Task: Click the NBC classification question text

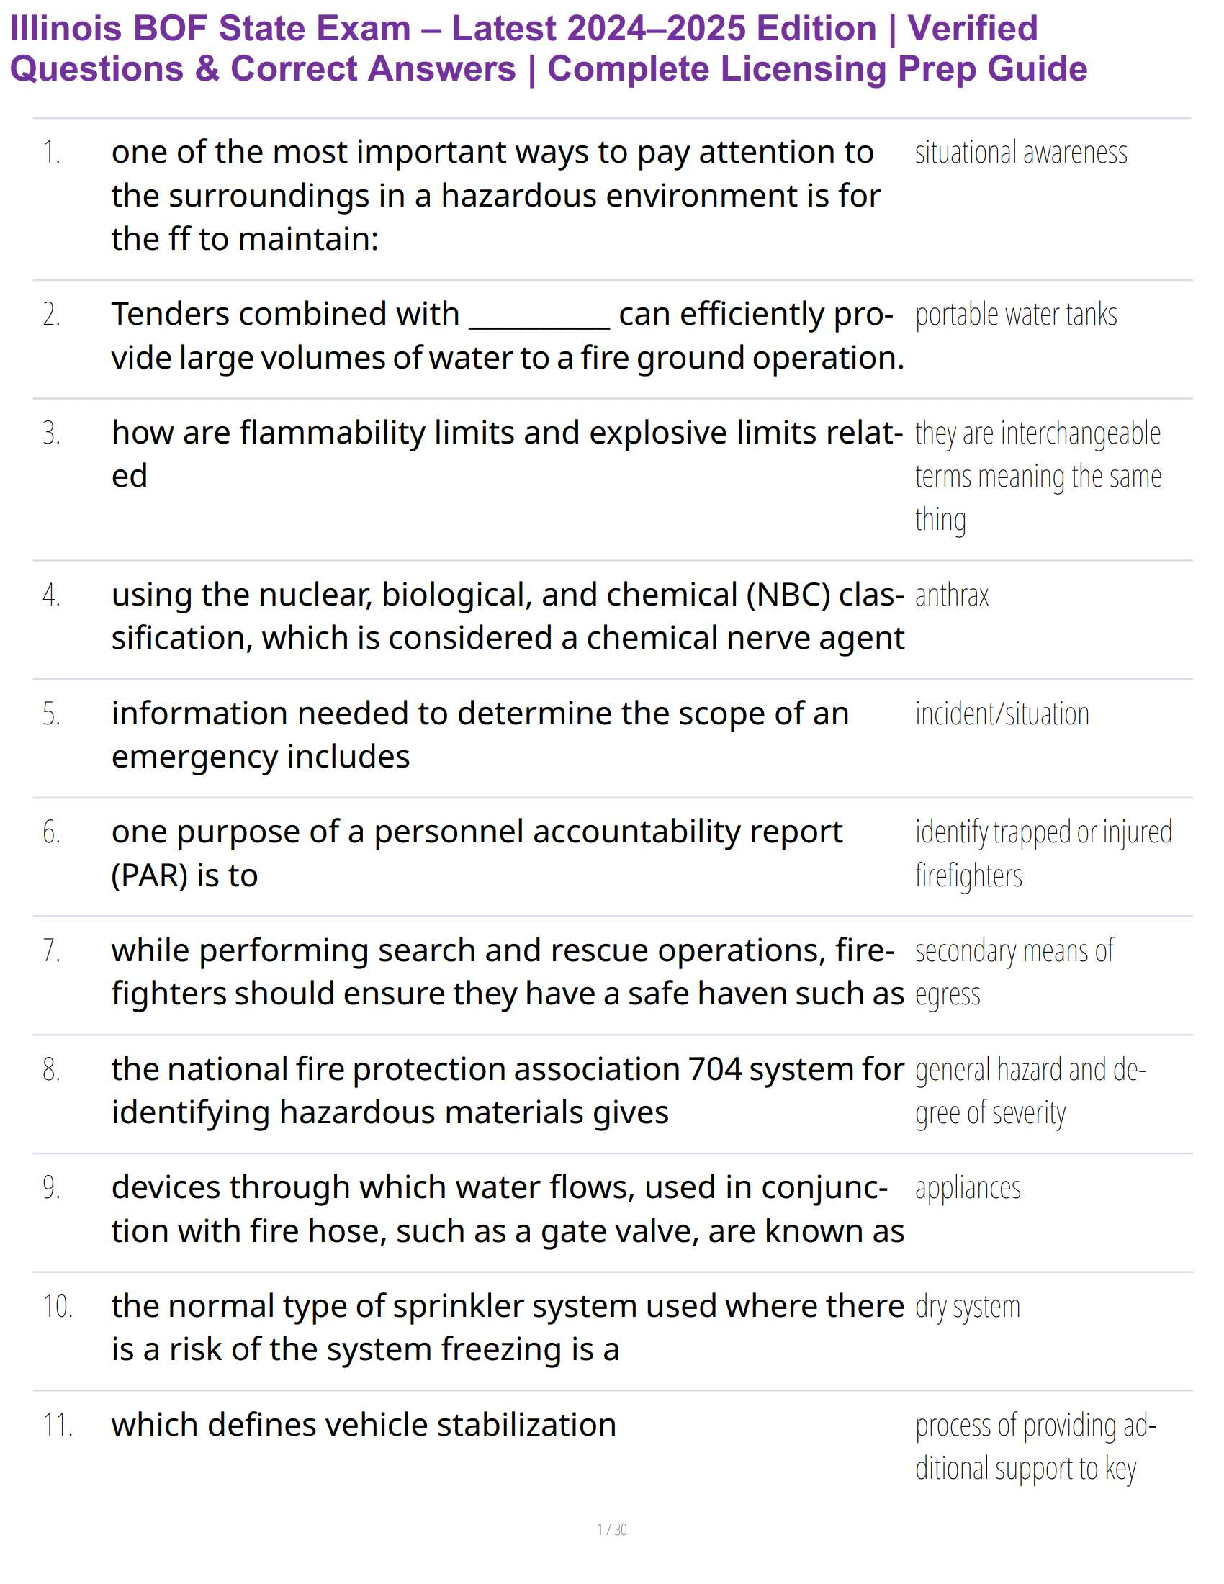Action: coord(507,616)
